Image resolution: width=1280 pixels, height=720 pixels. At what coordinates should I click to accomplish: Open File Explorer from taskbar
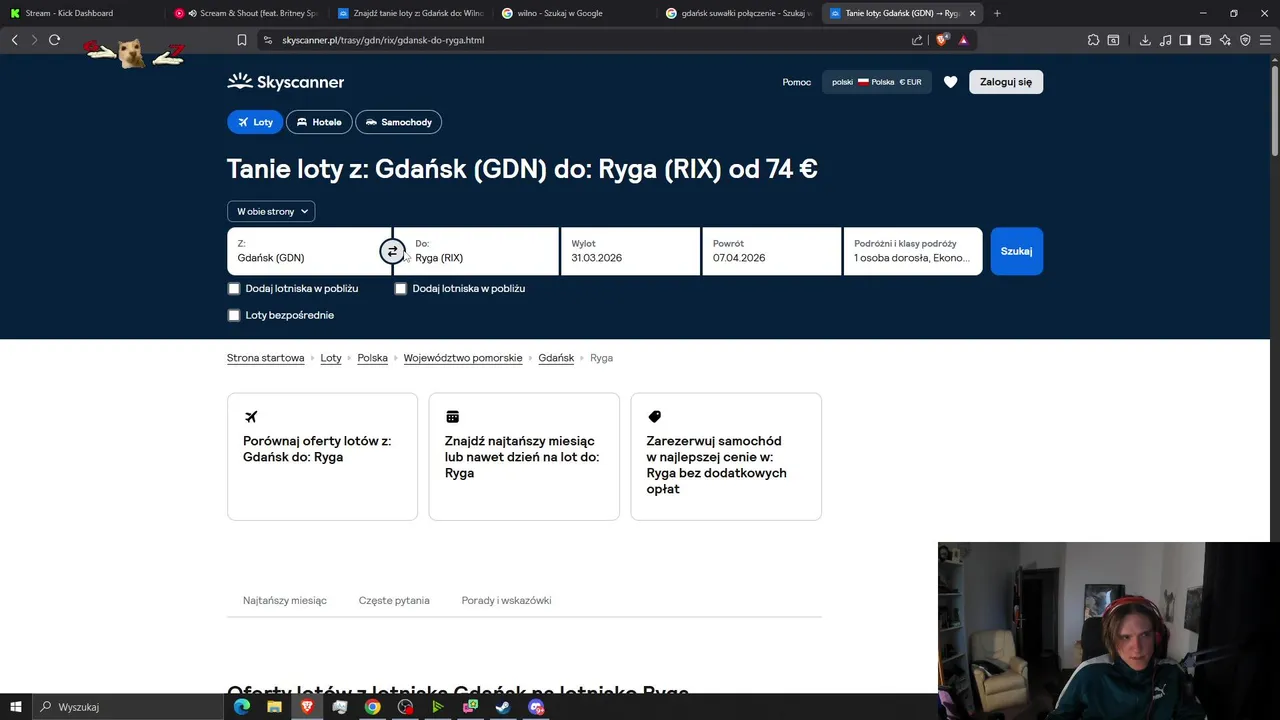tap(274, 707)
